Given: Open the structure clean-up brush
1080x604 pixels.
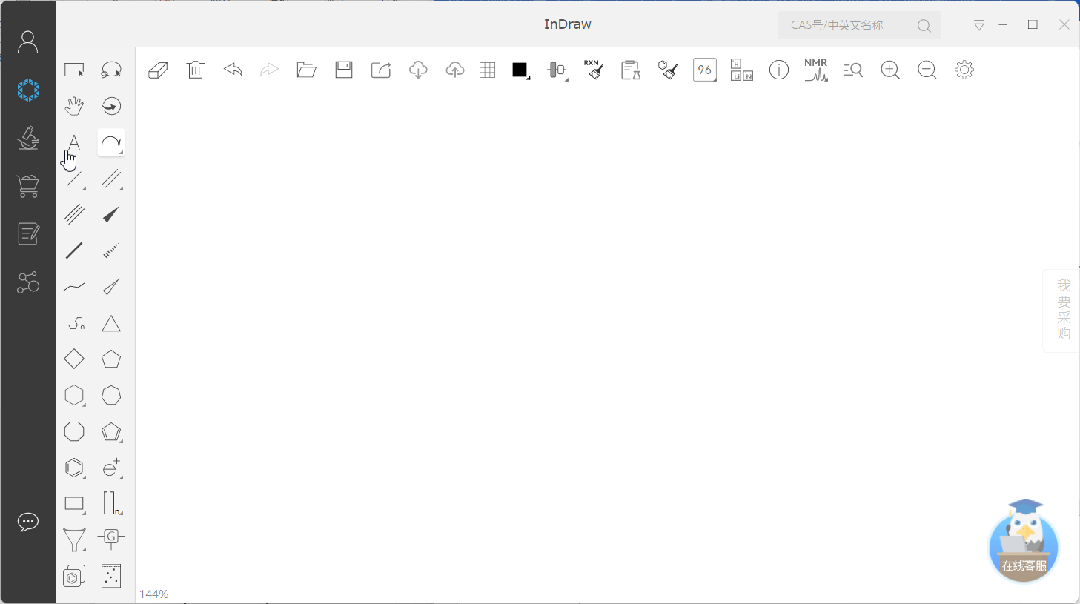Looking at the screenshot, I should click(667, 70).
